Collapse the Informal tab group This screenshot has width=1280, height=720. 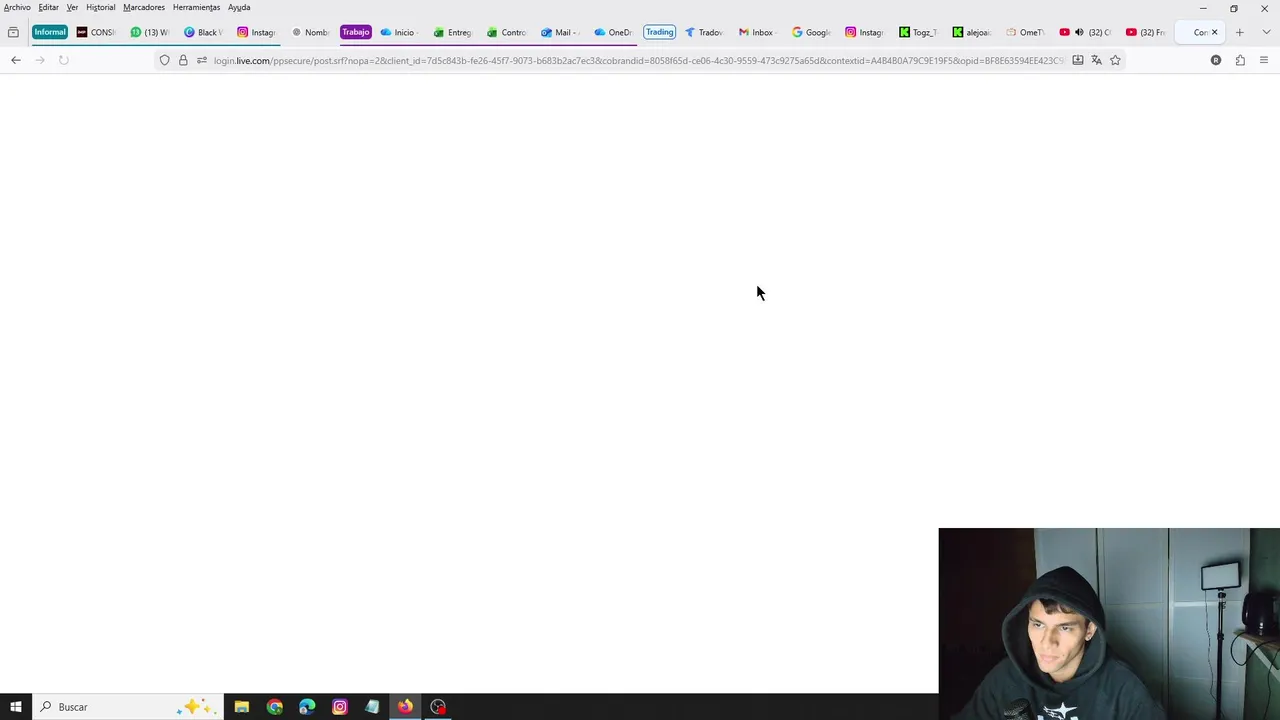(49, 32)
